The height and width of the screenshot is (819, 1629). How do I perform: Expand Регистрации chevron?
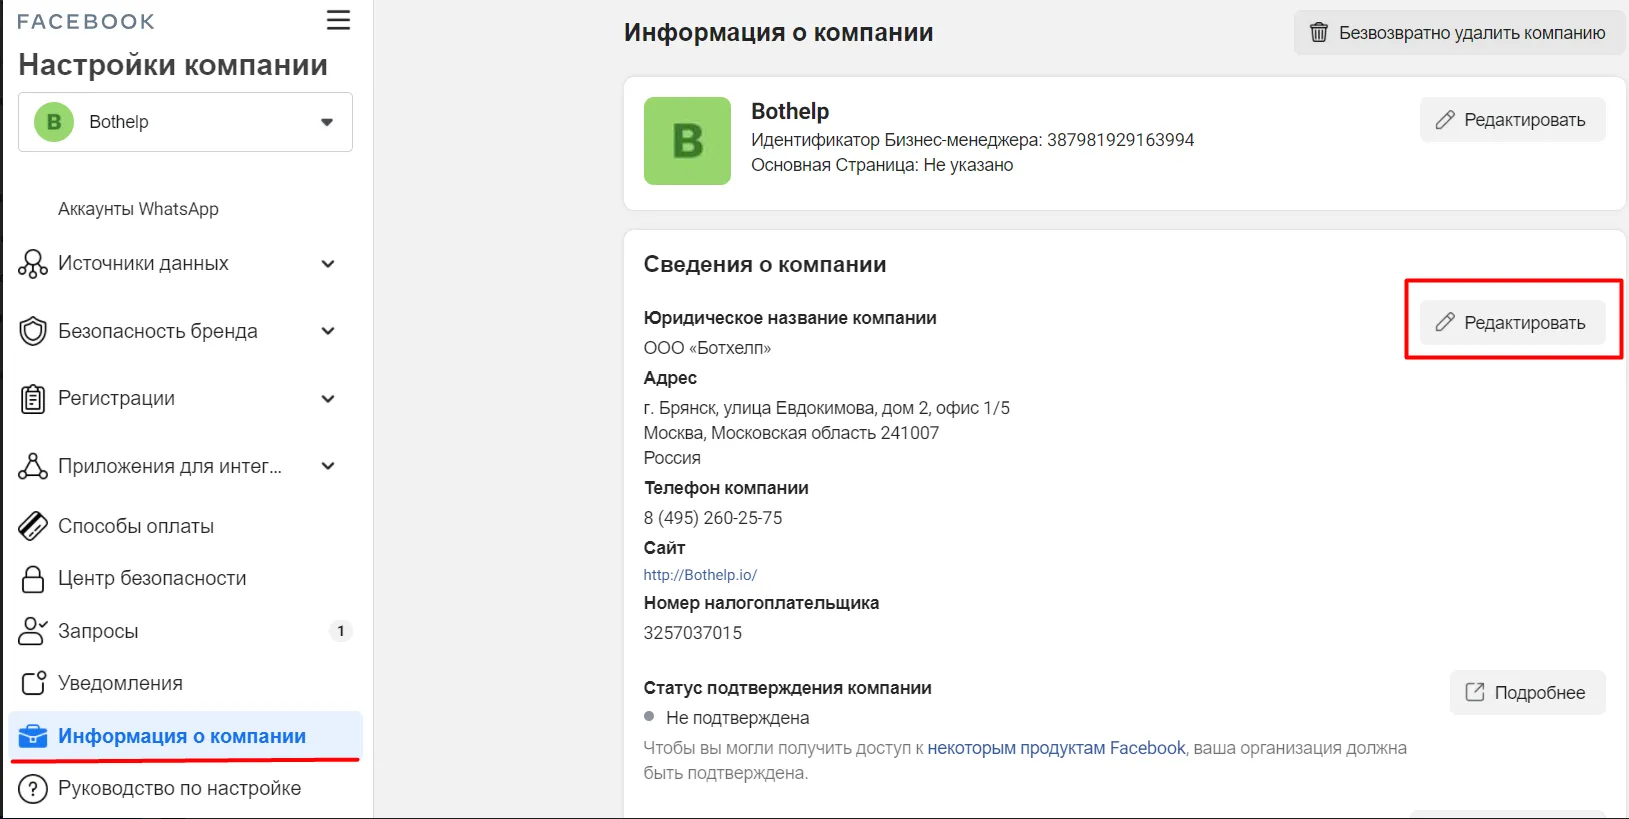328,399
